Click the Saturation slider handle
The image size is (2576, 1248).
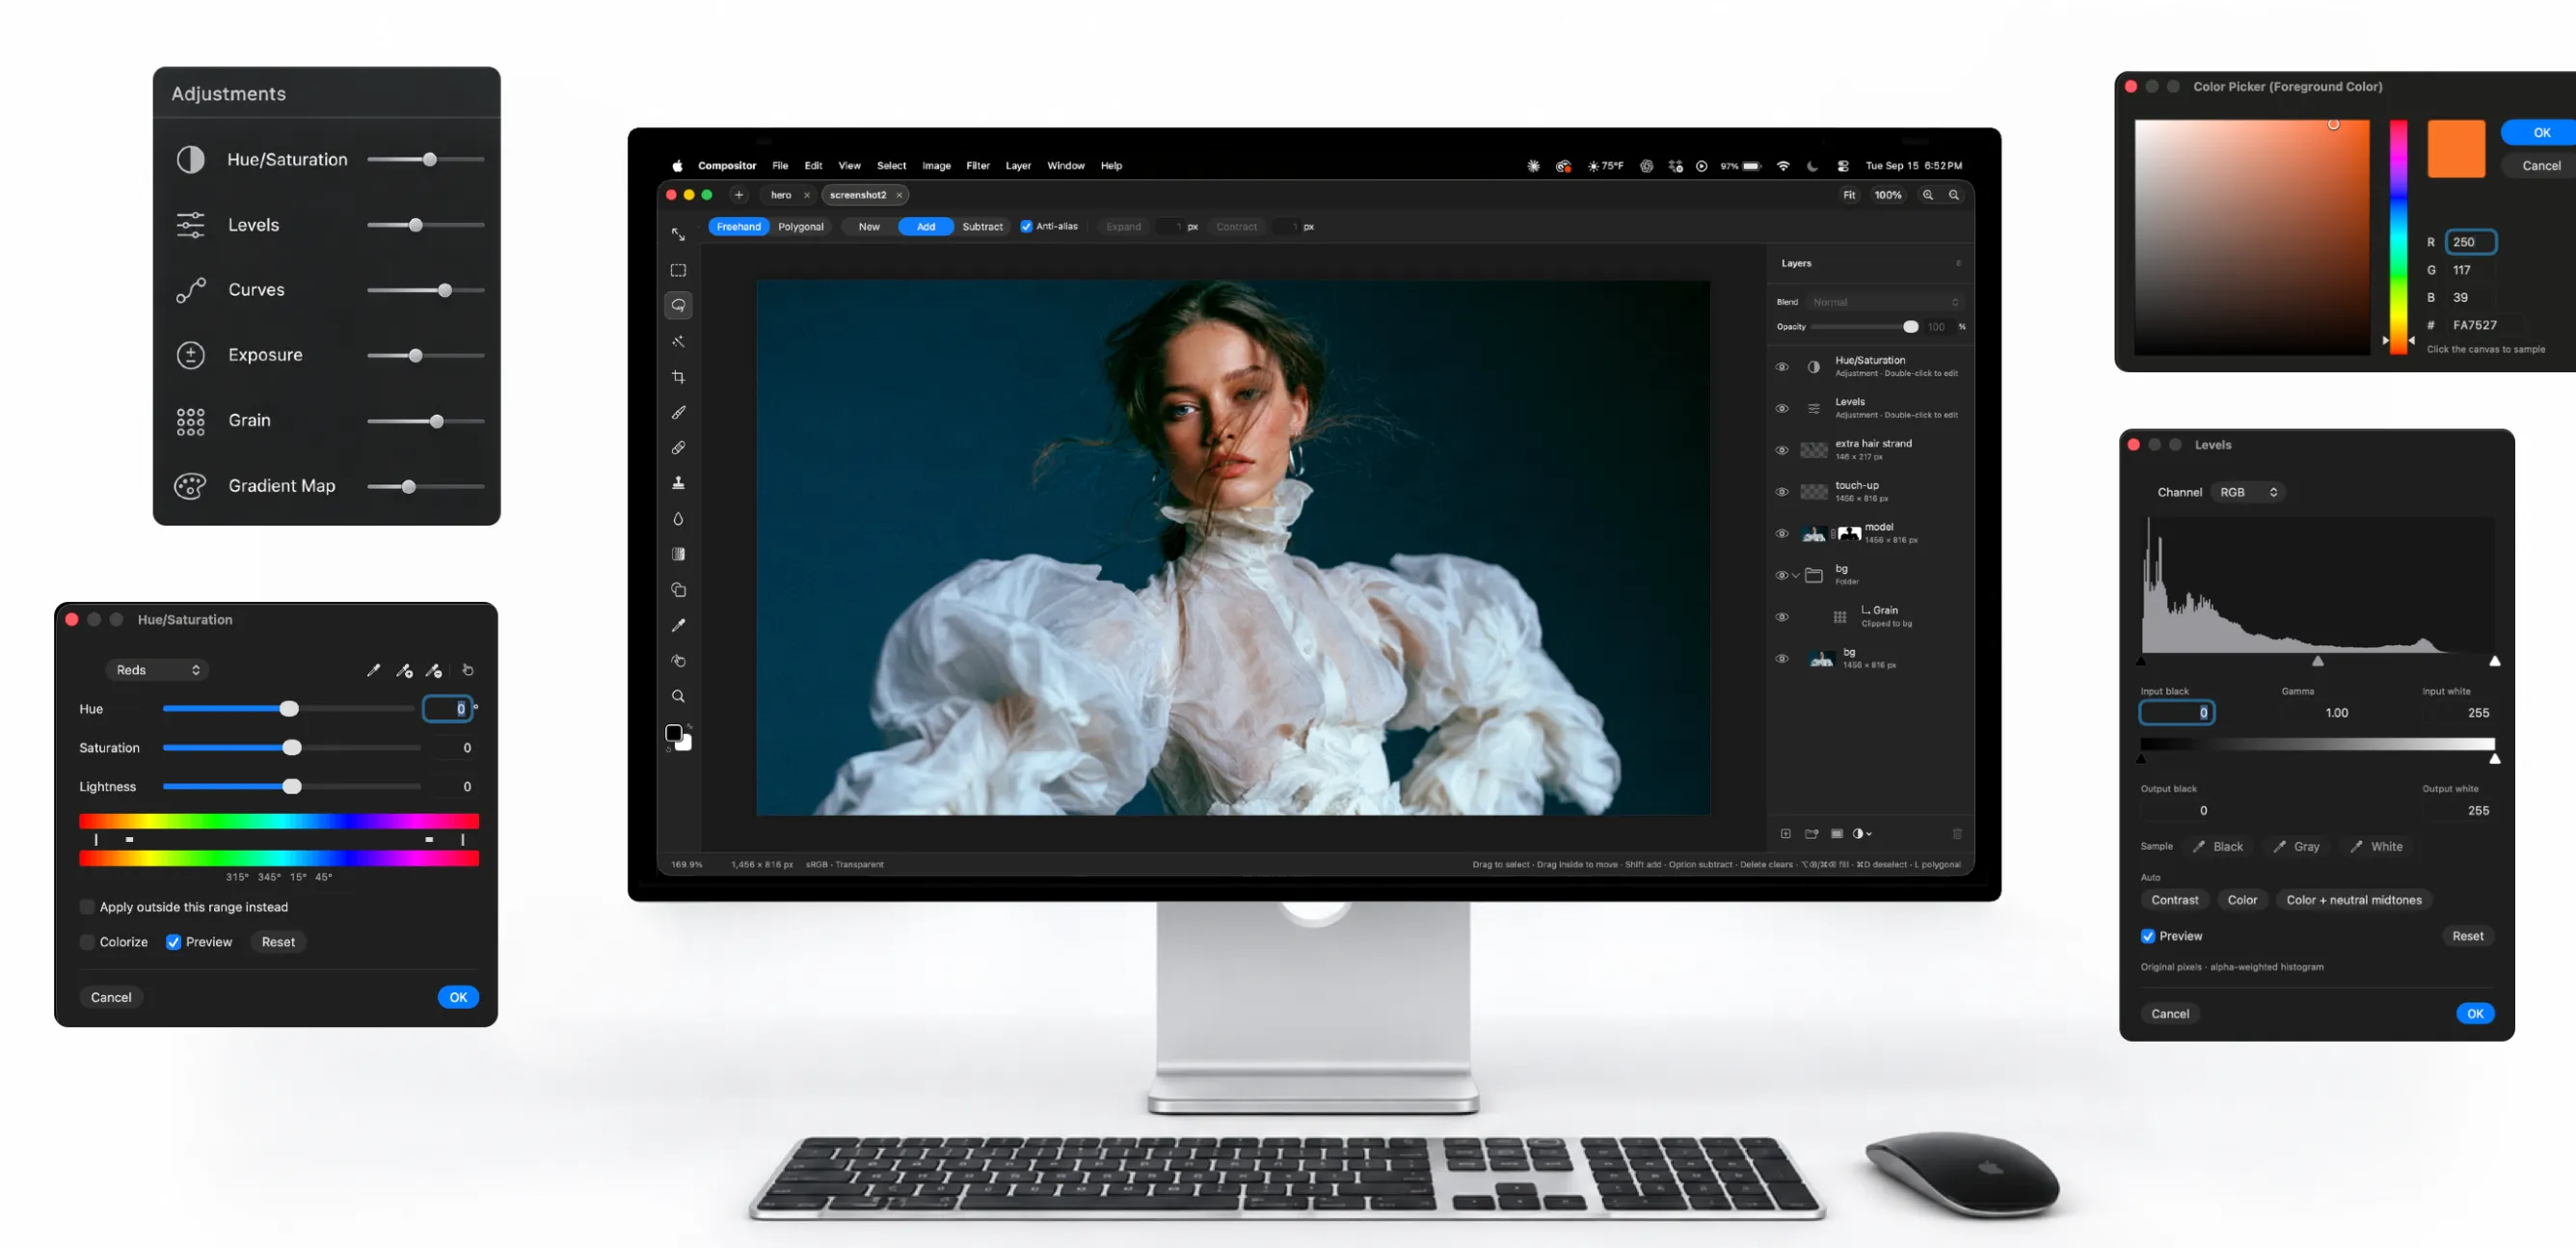[x=291, y=748]
